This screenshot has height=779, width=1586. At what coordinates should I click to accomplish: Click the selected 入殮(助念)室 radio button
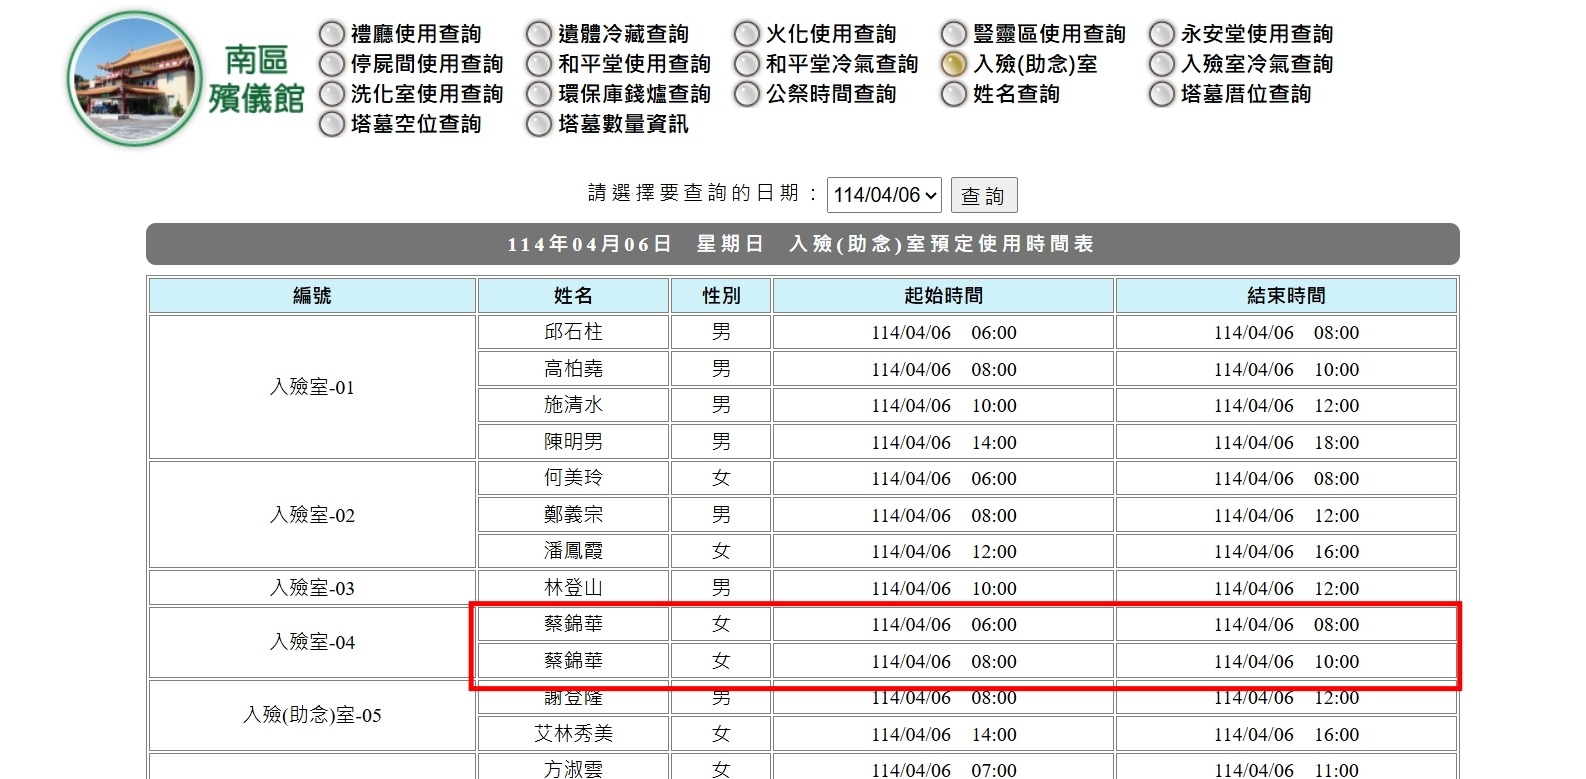954,64
